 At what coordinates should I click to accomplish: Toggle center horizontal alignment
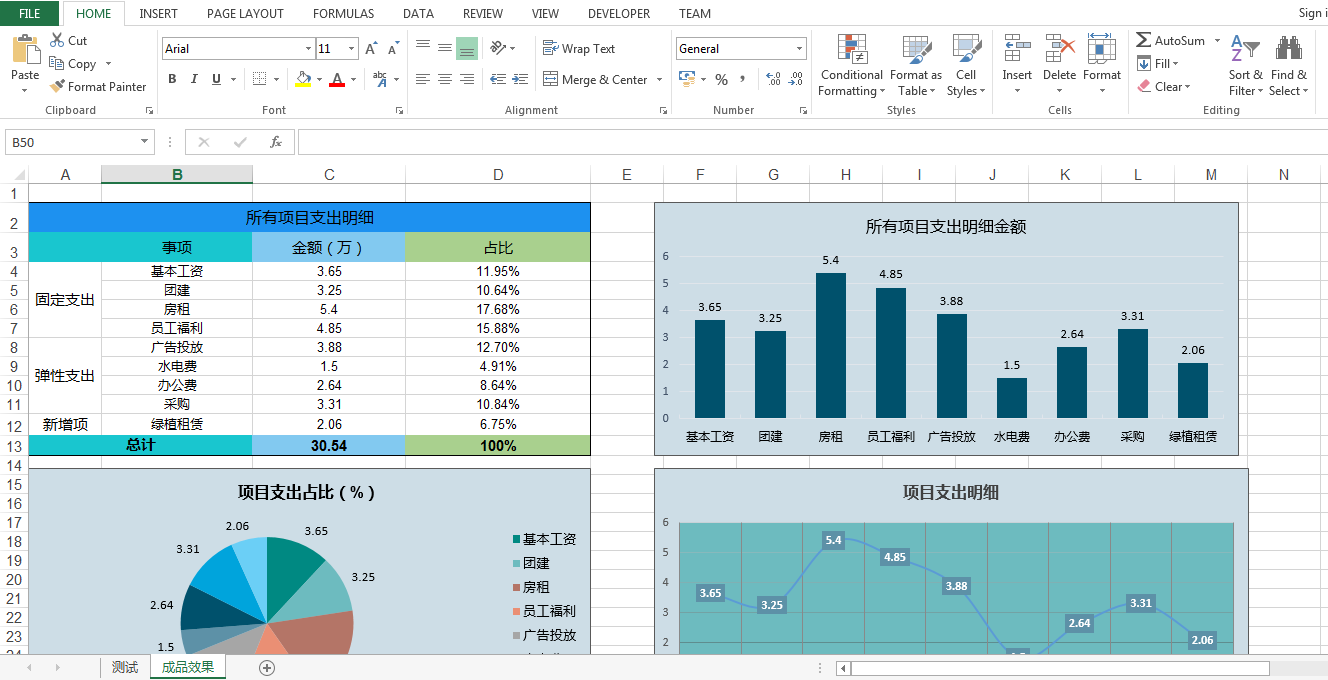pos(445,79)
